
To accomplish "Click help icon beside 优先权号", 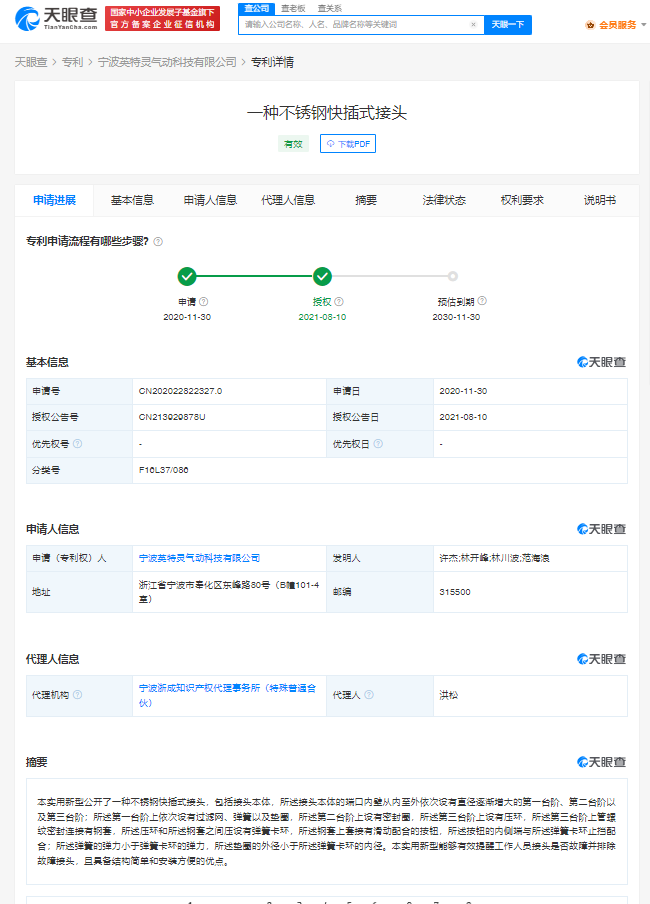I will pos(78,443).
